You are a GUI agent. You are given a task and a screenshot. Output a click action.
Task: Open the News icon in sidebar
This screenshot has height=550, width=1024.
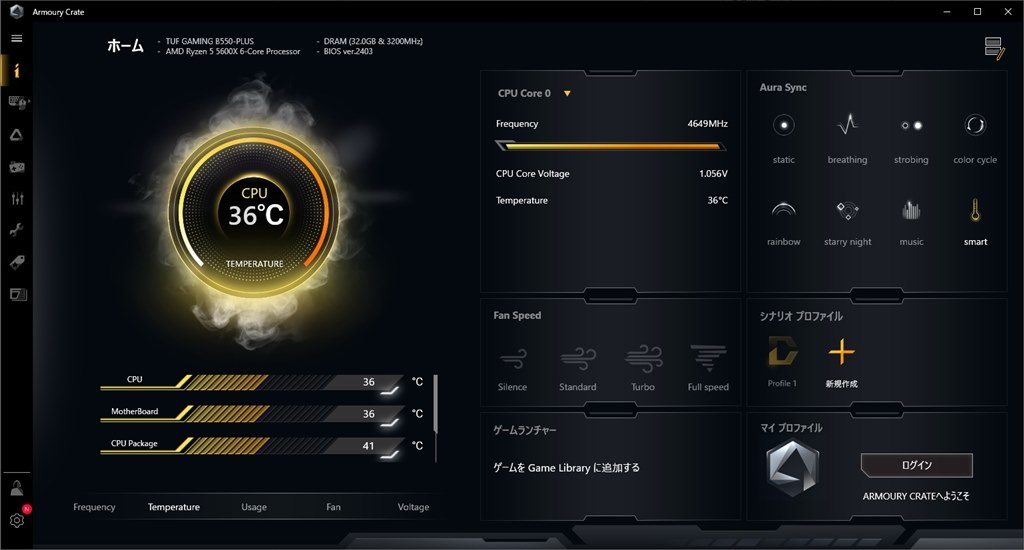pos(18,294)
